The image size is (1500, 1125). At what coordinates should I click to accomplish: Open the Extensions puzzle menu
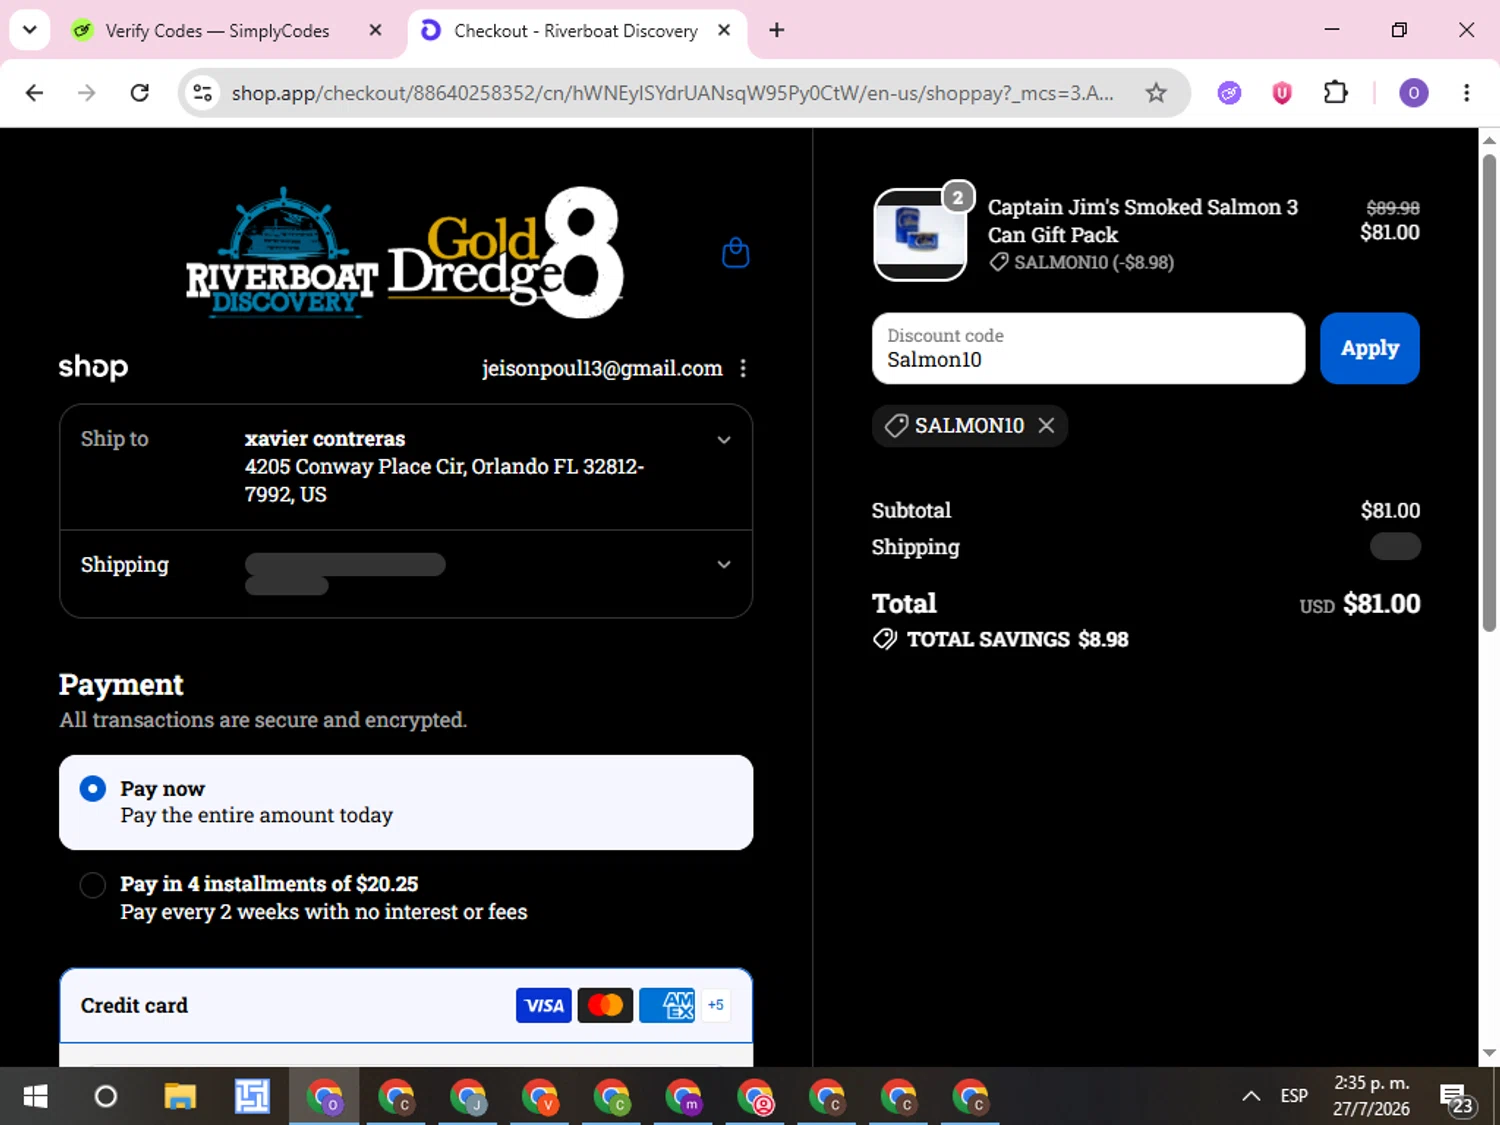pyautogui.click(x=1335, y=93)
